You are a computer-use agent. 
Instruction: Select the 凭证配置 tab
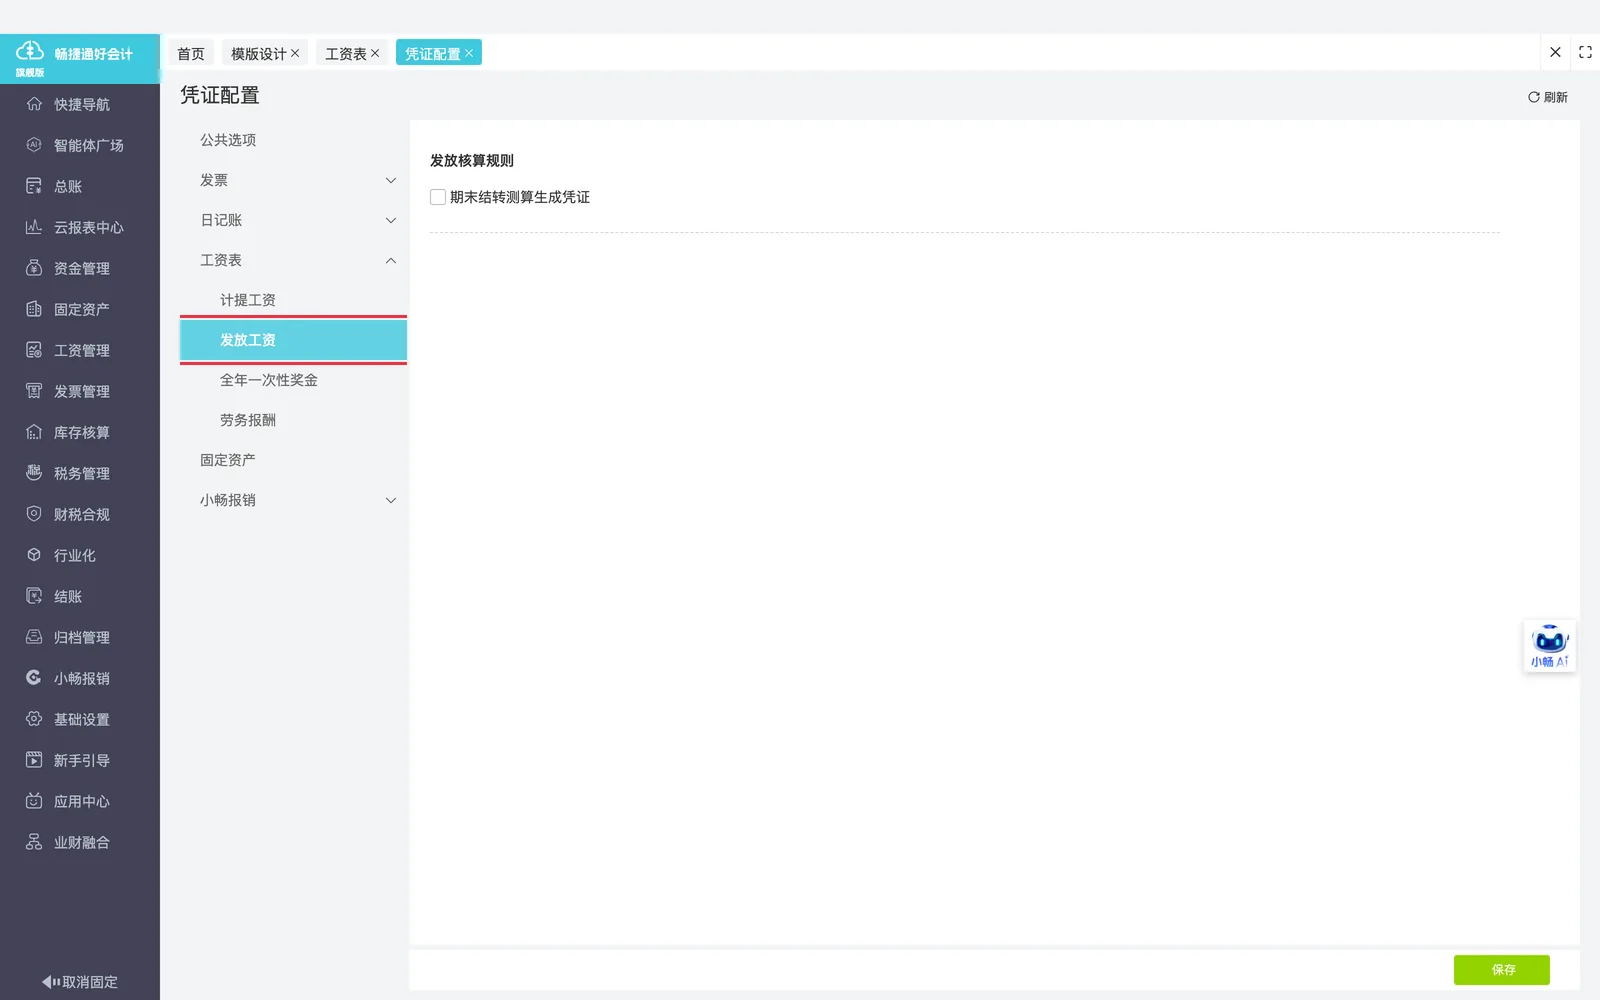432,53
